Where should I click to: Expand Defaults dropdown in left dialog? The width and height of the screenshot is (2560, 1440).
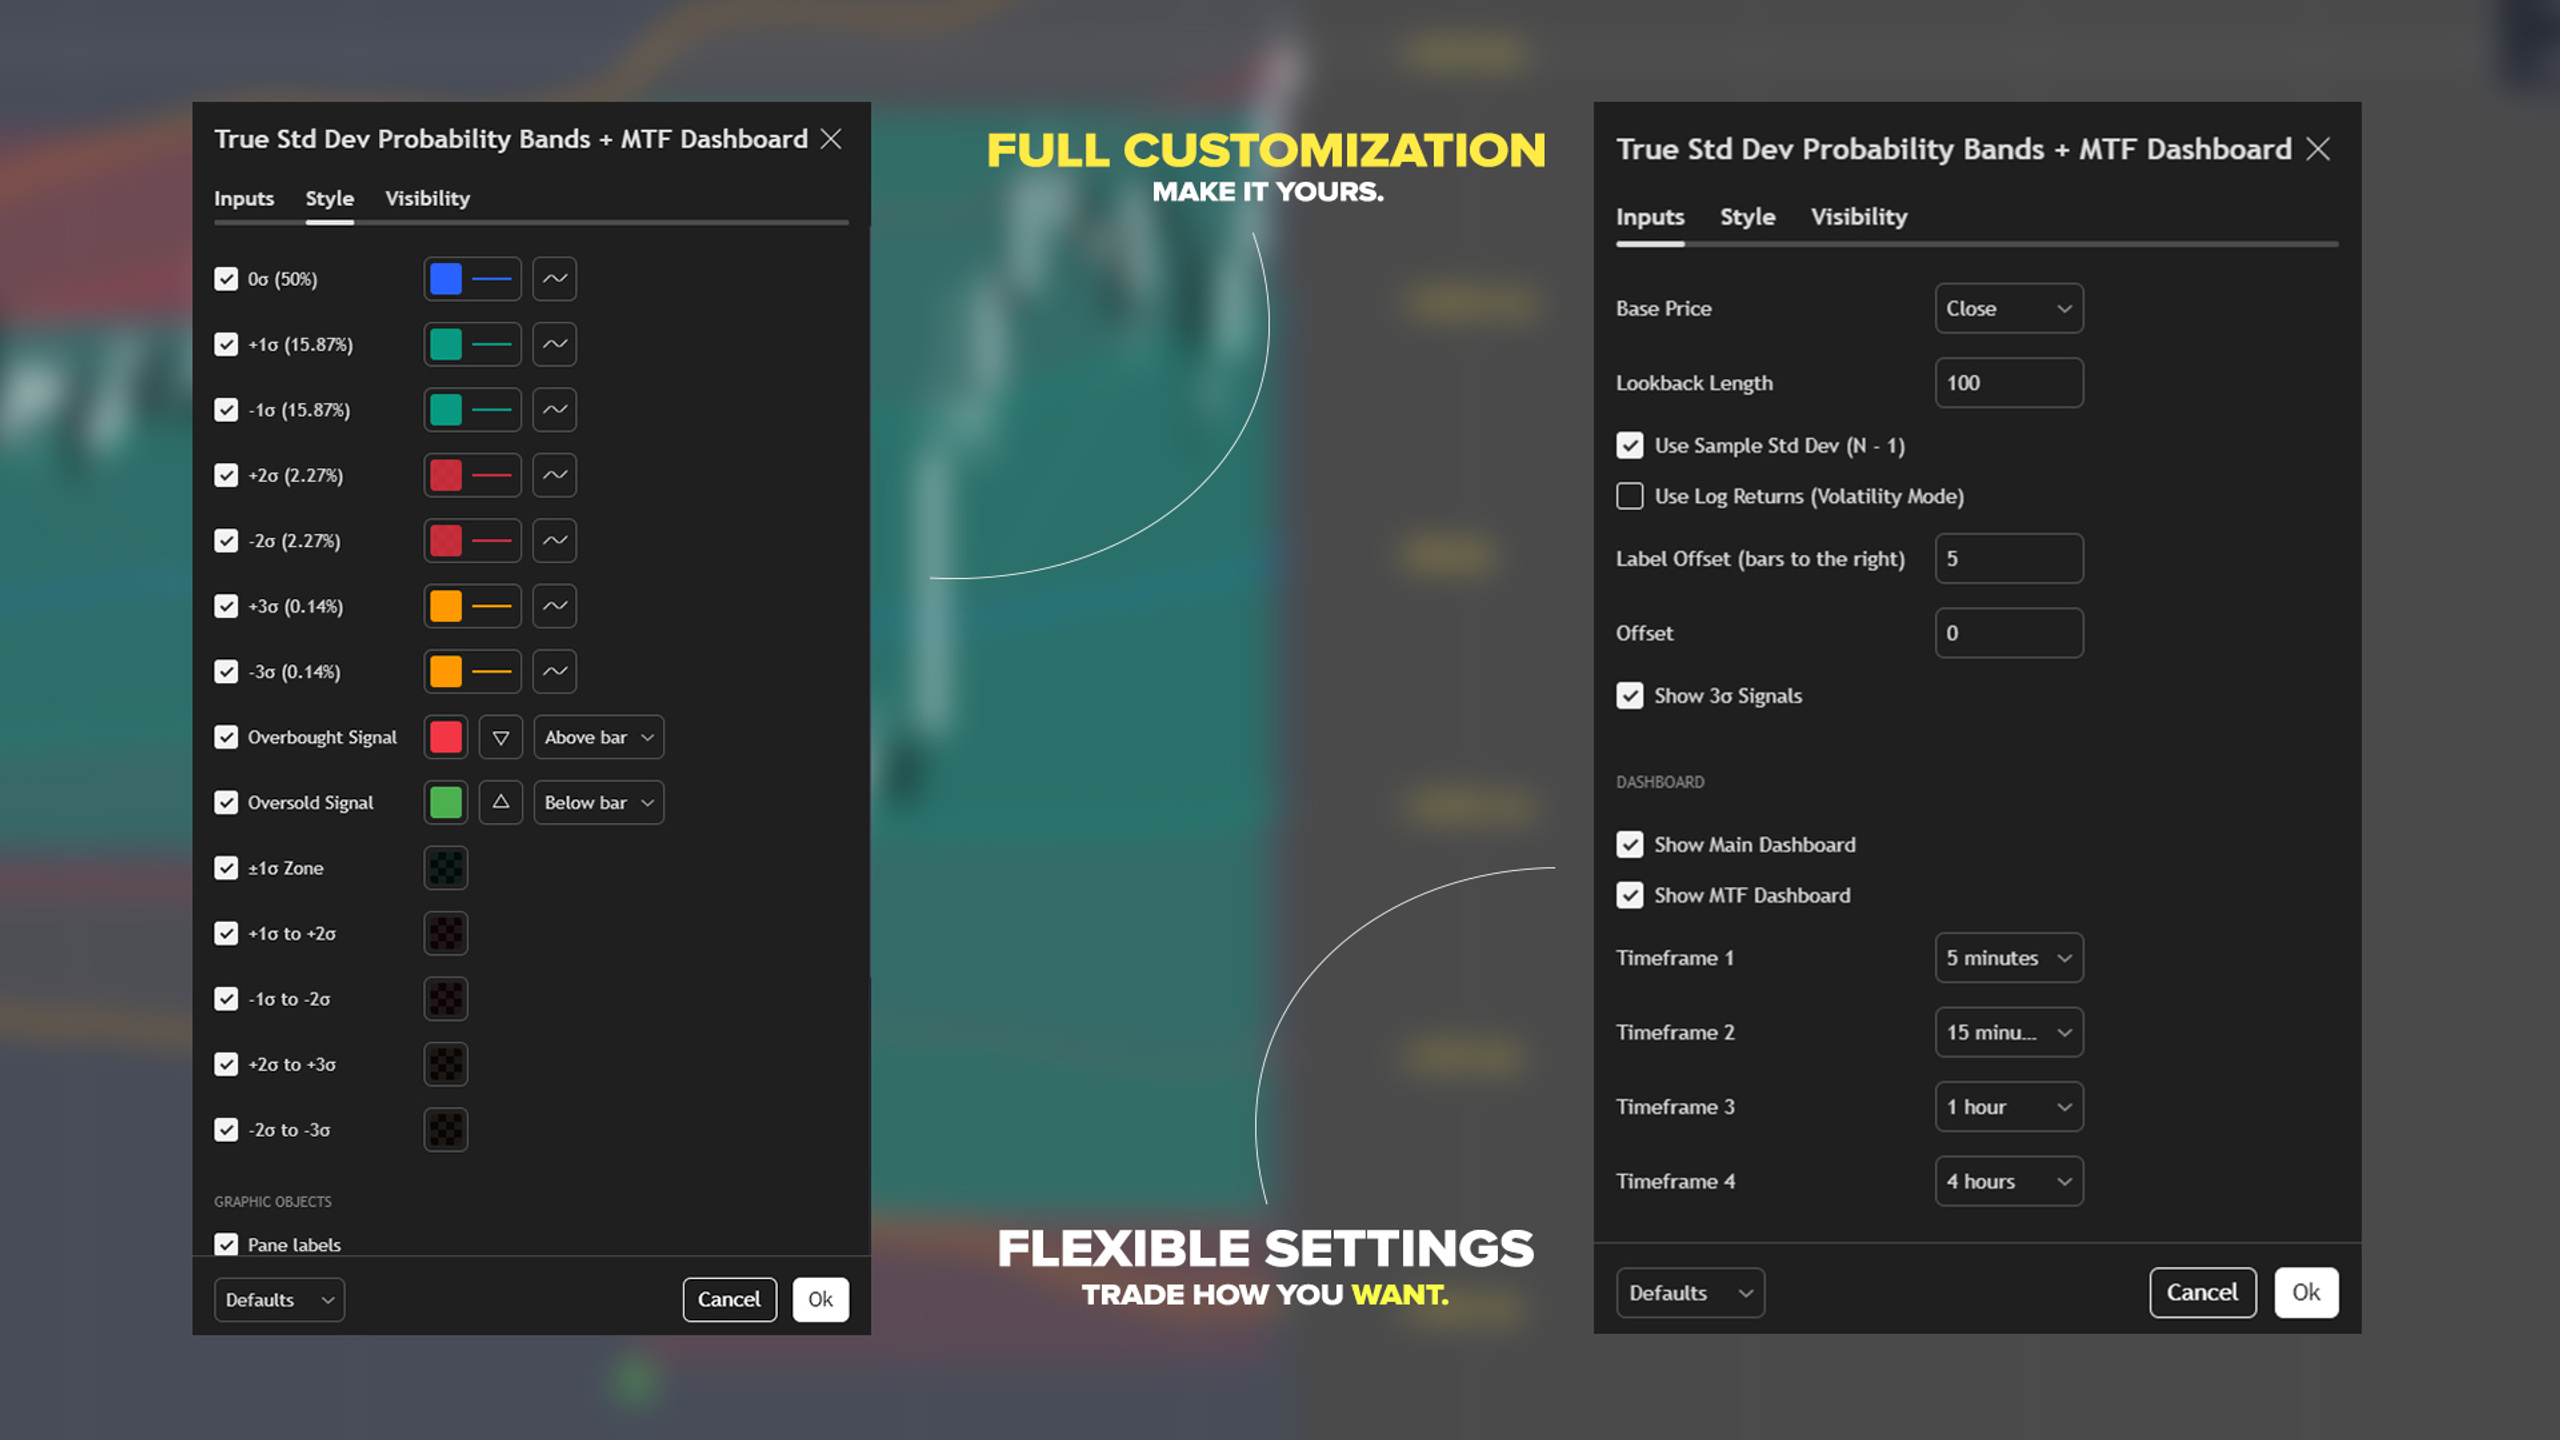coord(279,1300)
